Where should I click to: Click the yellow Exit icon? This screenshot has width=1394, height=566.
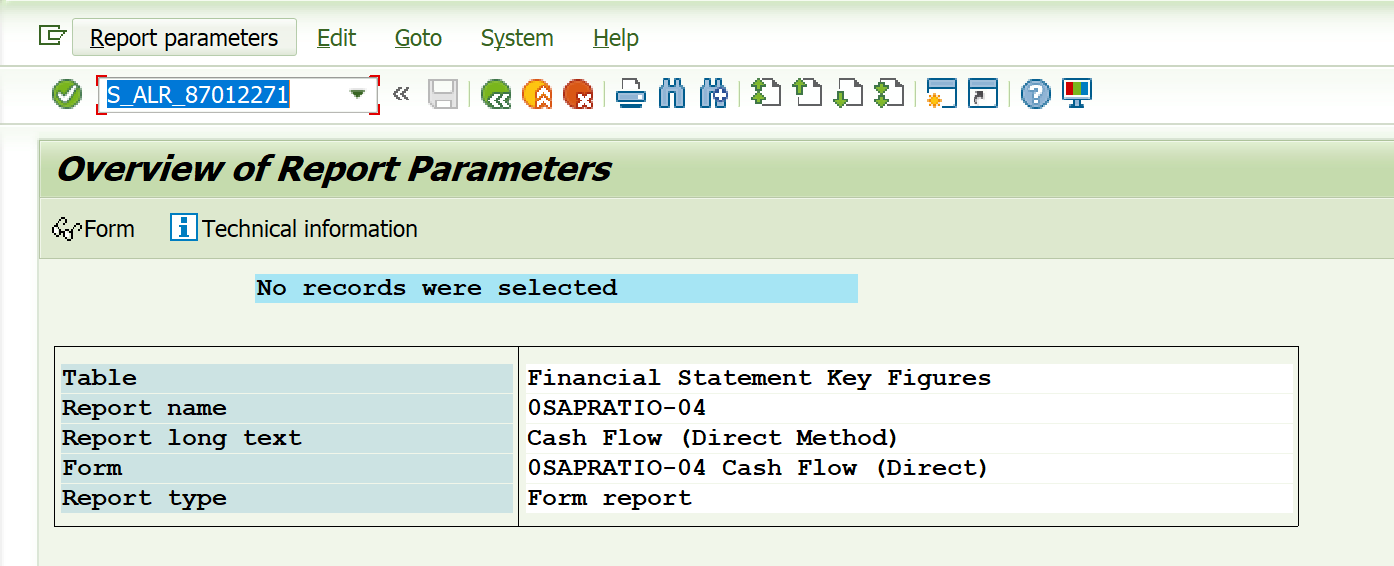pos(537,95)
